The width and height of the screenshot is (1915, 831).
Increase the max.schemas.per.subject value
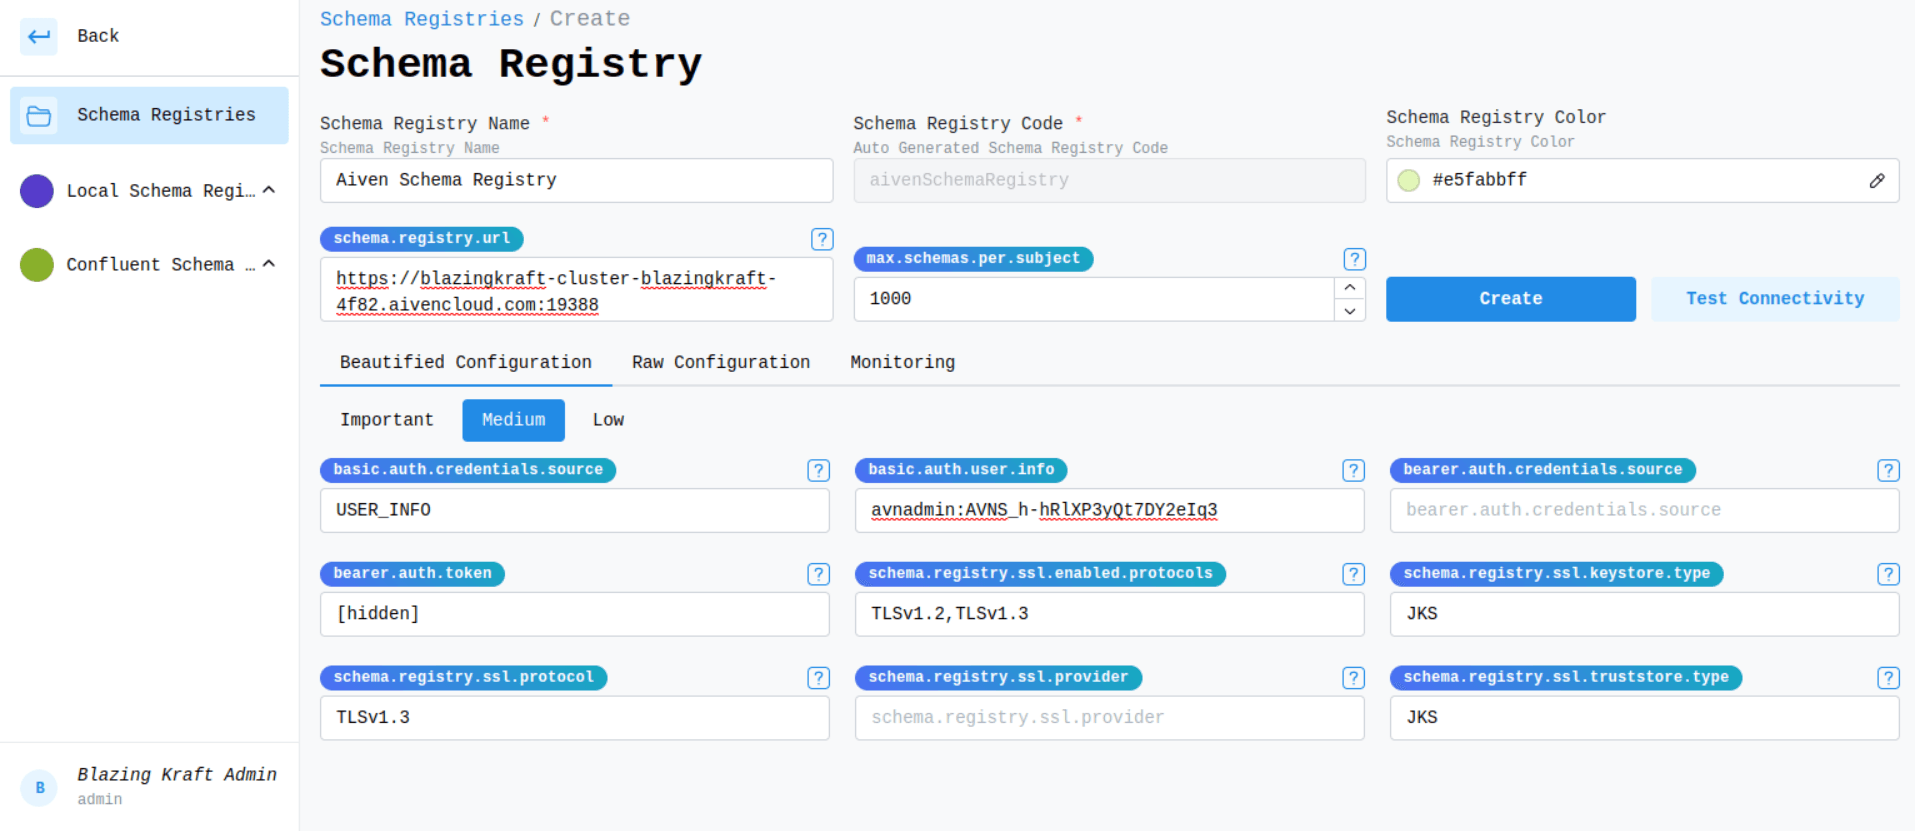click(1349, 288)
